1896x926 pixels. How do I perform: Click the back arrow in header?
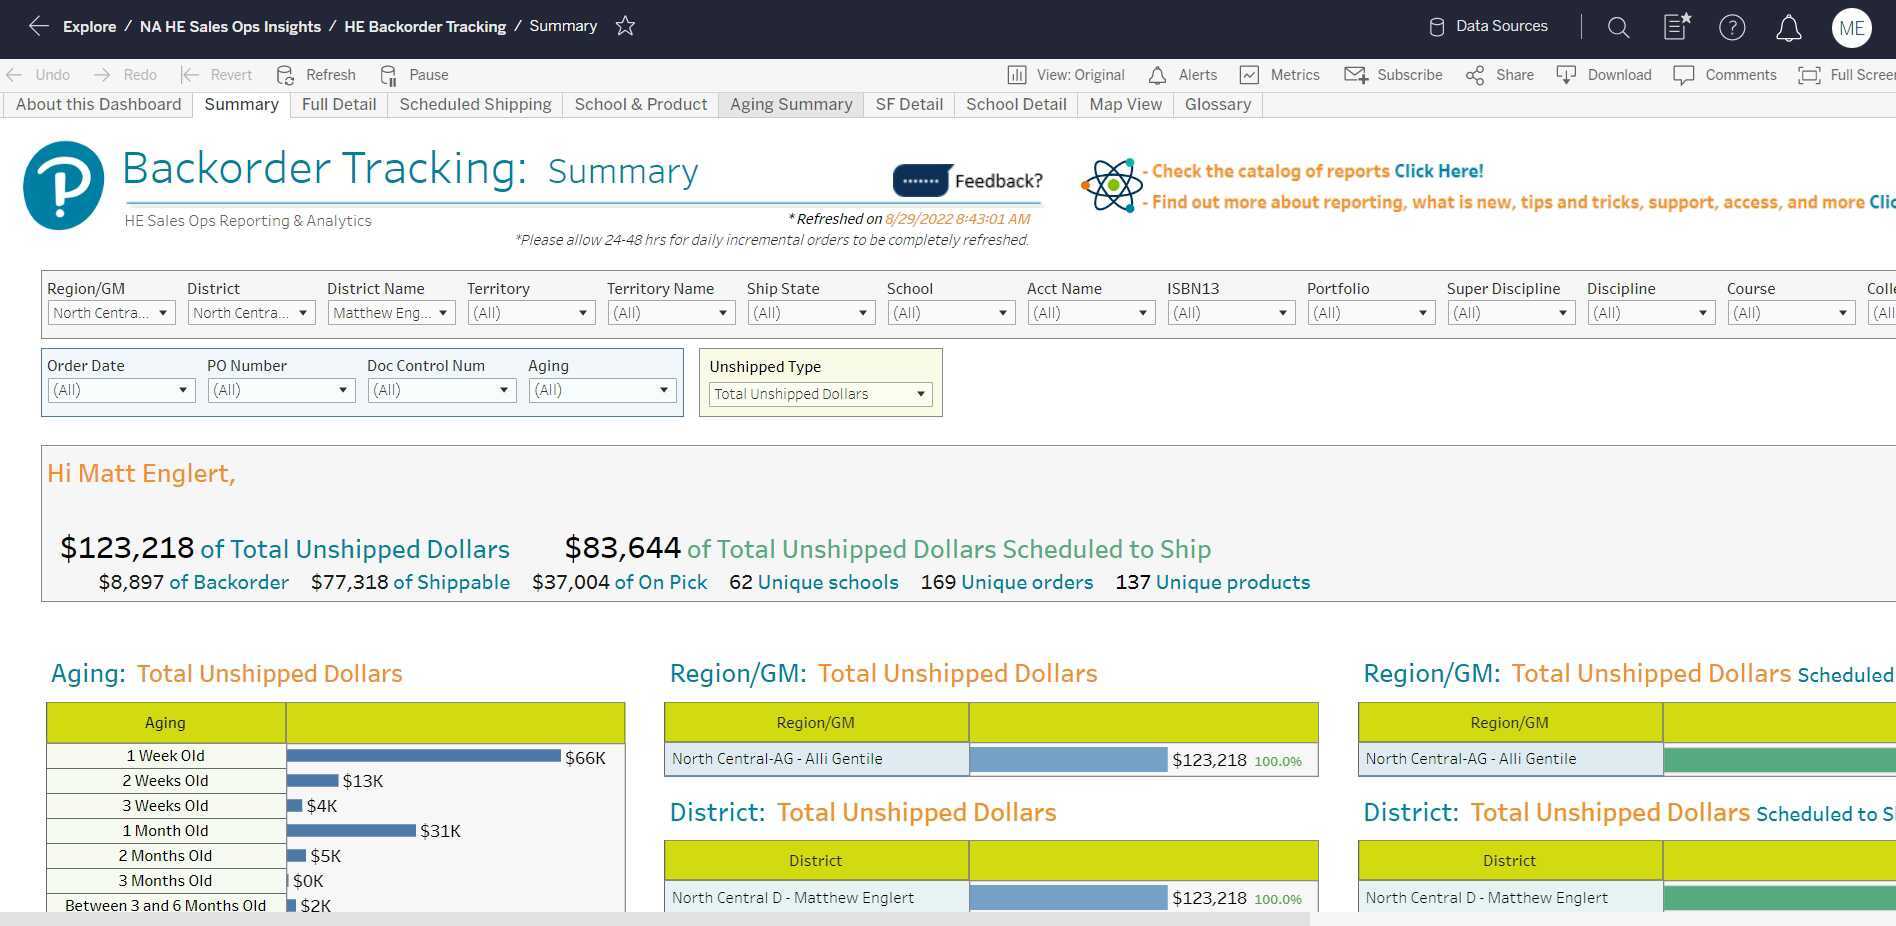tap(38, 26)
